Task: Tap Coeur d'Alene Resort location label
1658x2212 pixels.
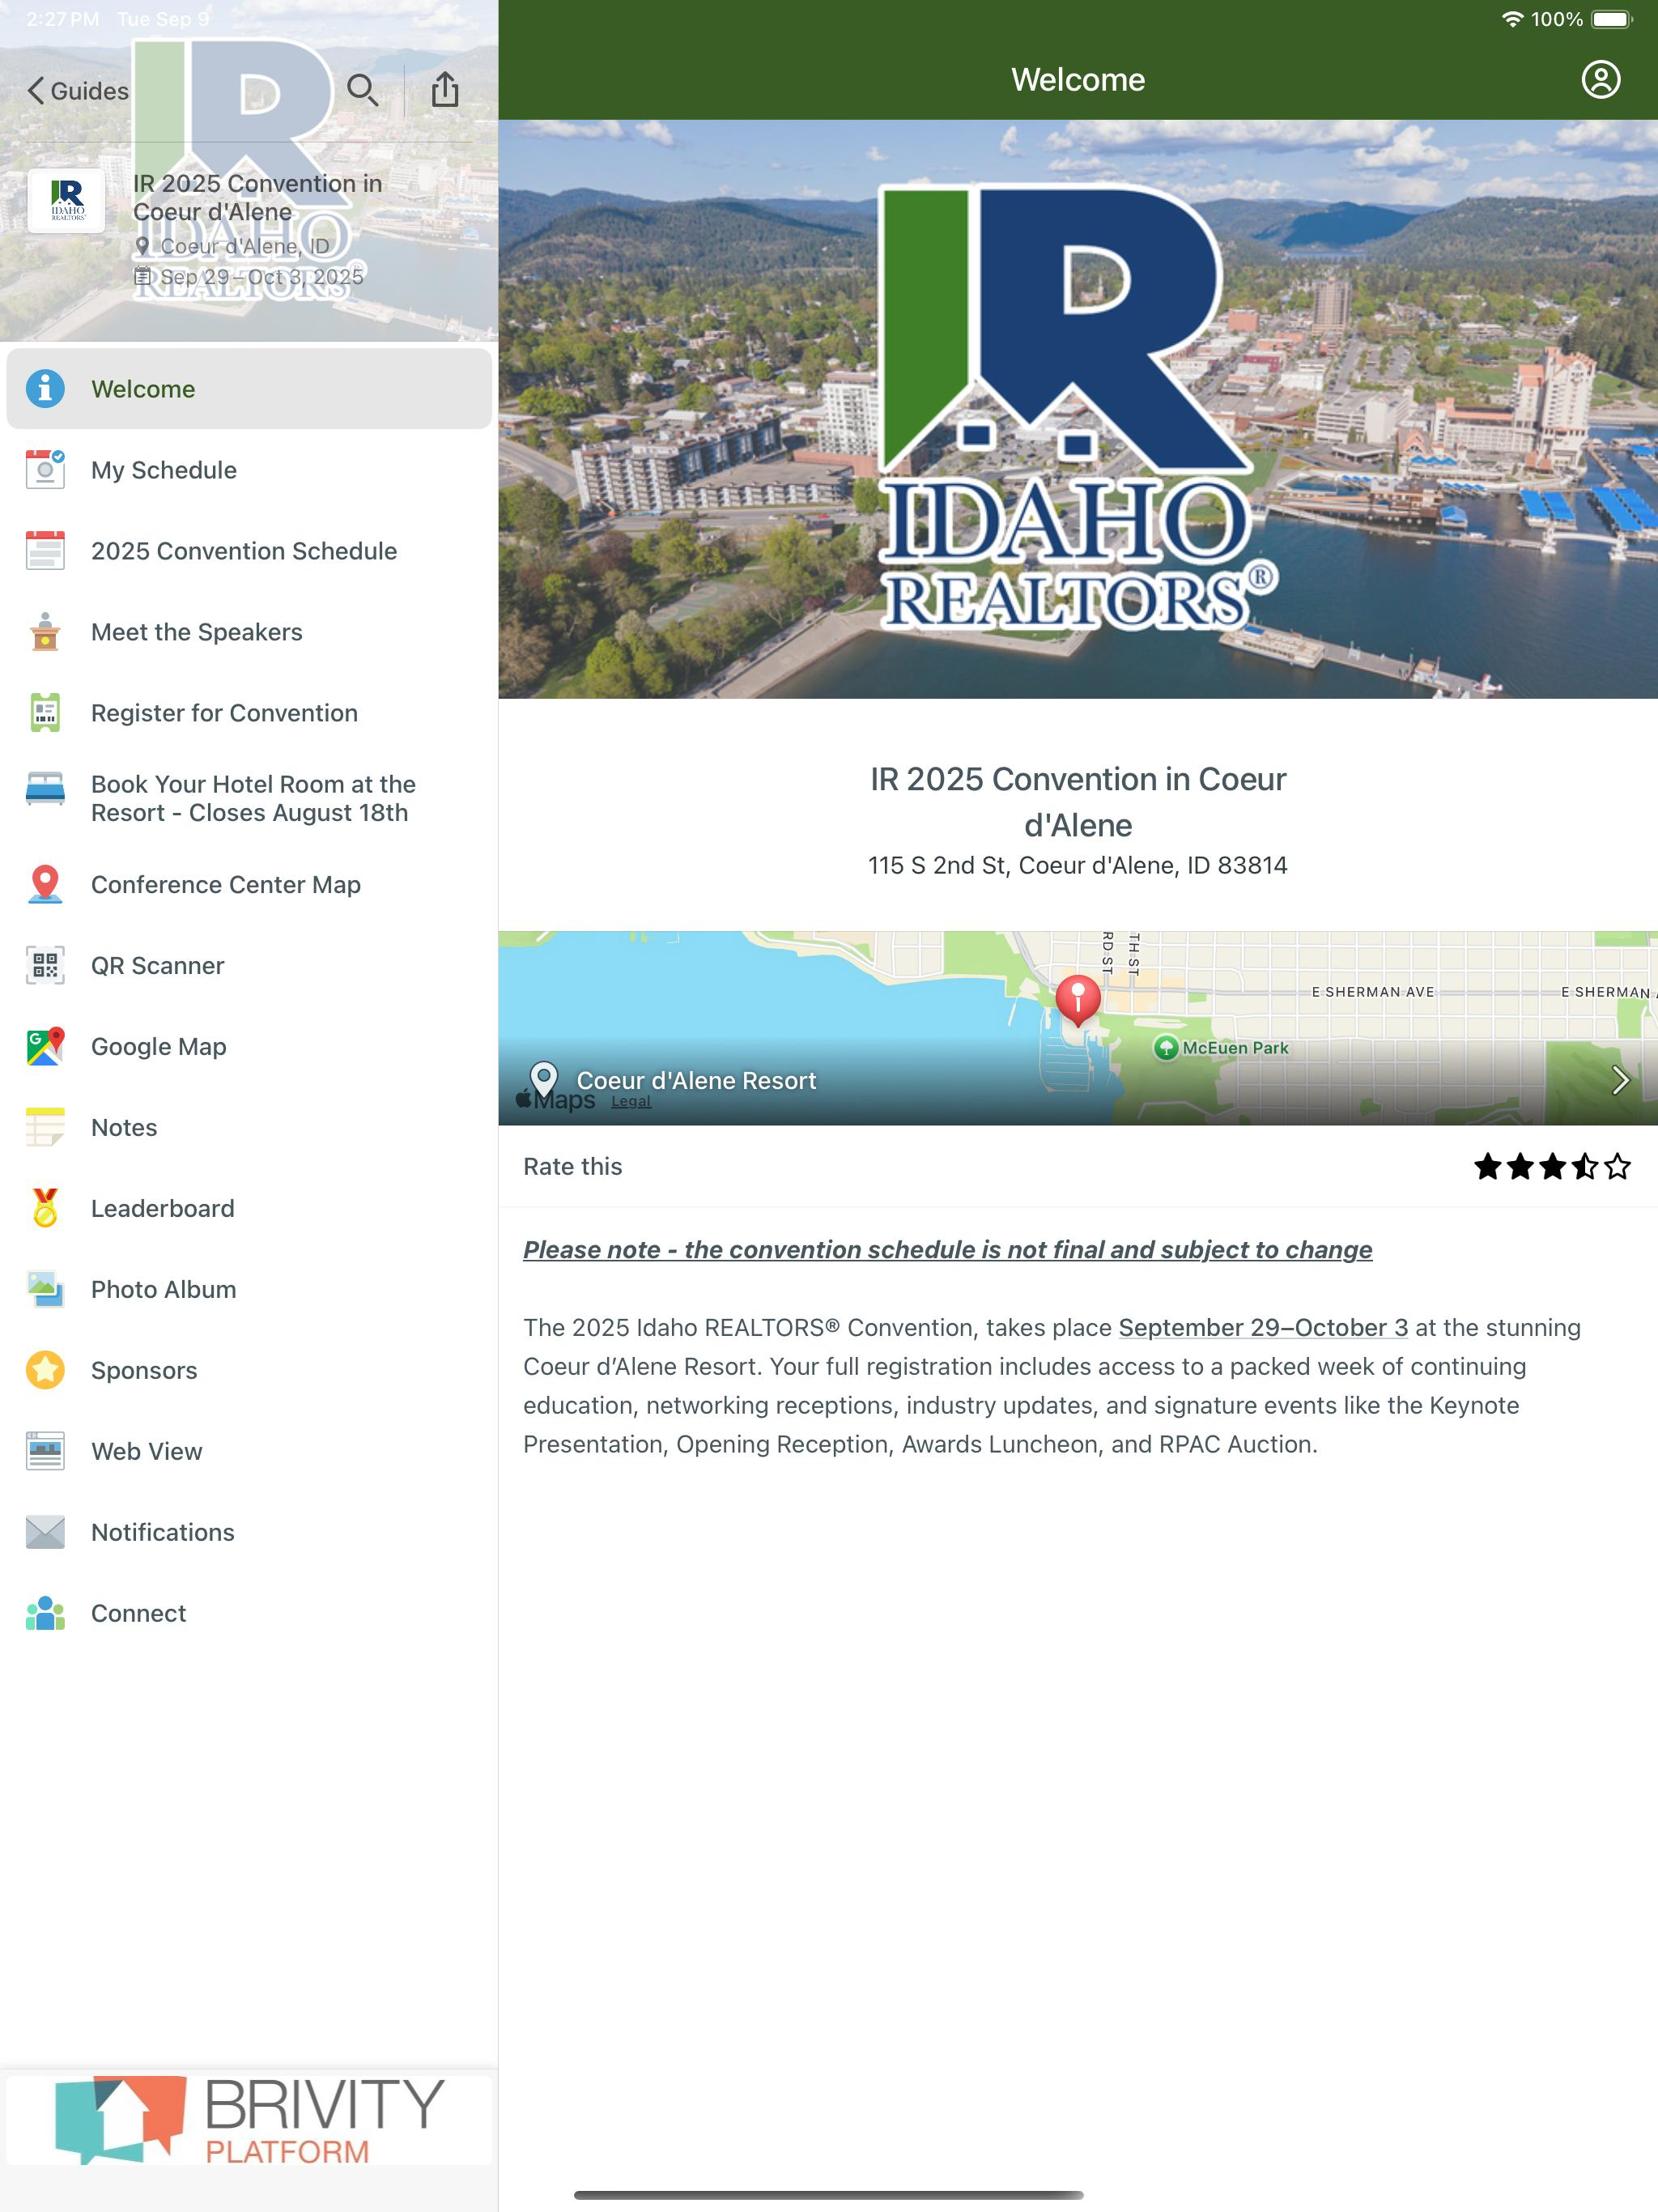Action: 696,1080
